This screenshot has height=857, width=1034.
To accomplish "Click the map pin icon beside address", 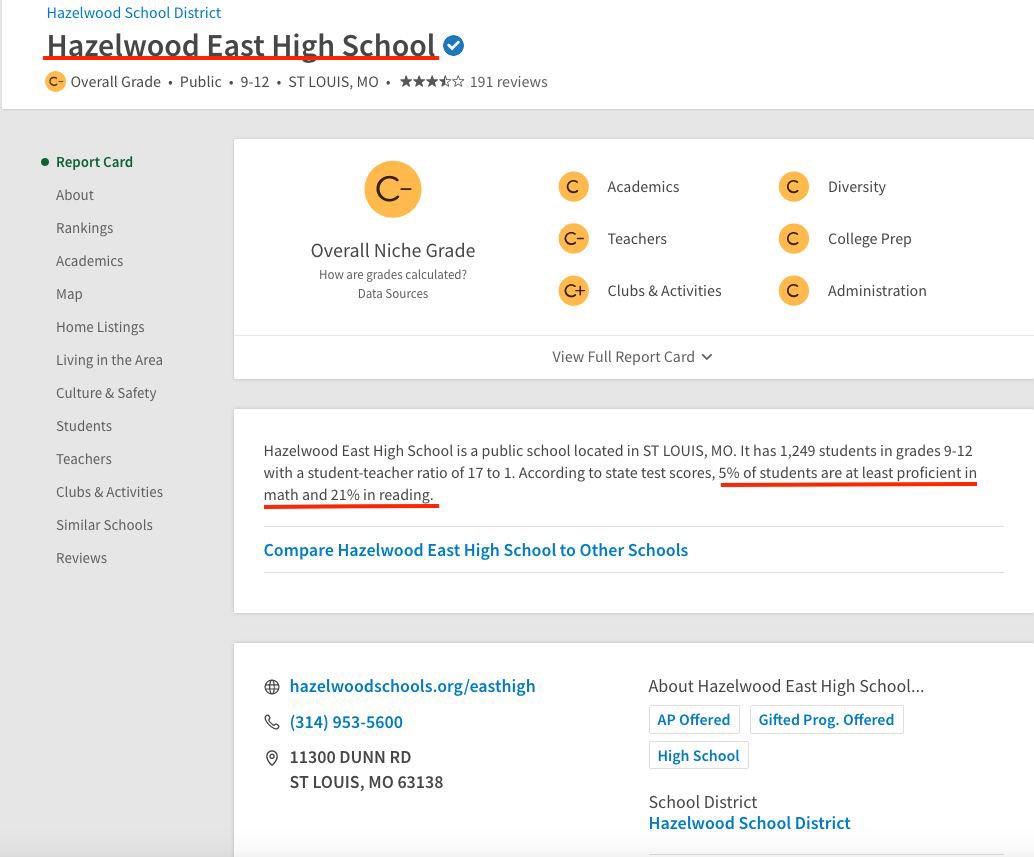I will (272, 758).
